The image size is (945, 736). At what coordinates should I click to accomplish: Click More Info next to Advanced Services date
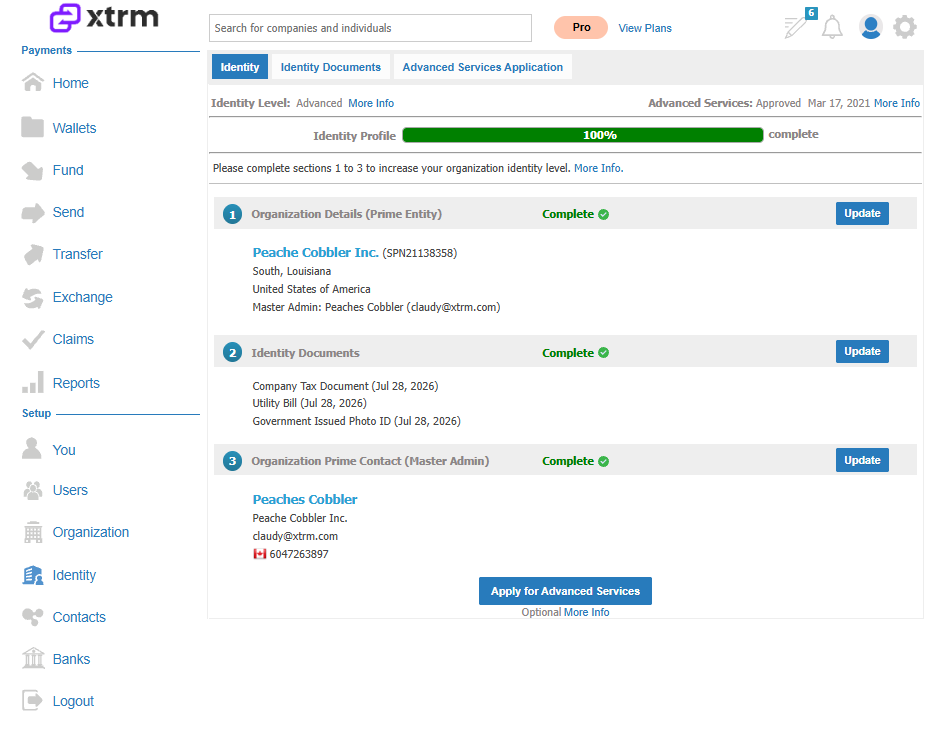[x=897, y=103]
